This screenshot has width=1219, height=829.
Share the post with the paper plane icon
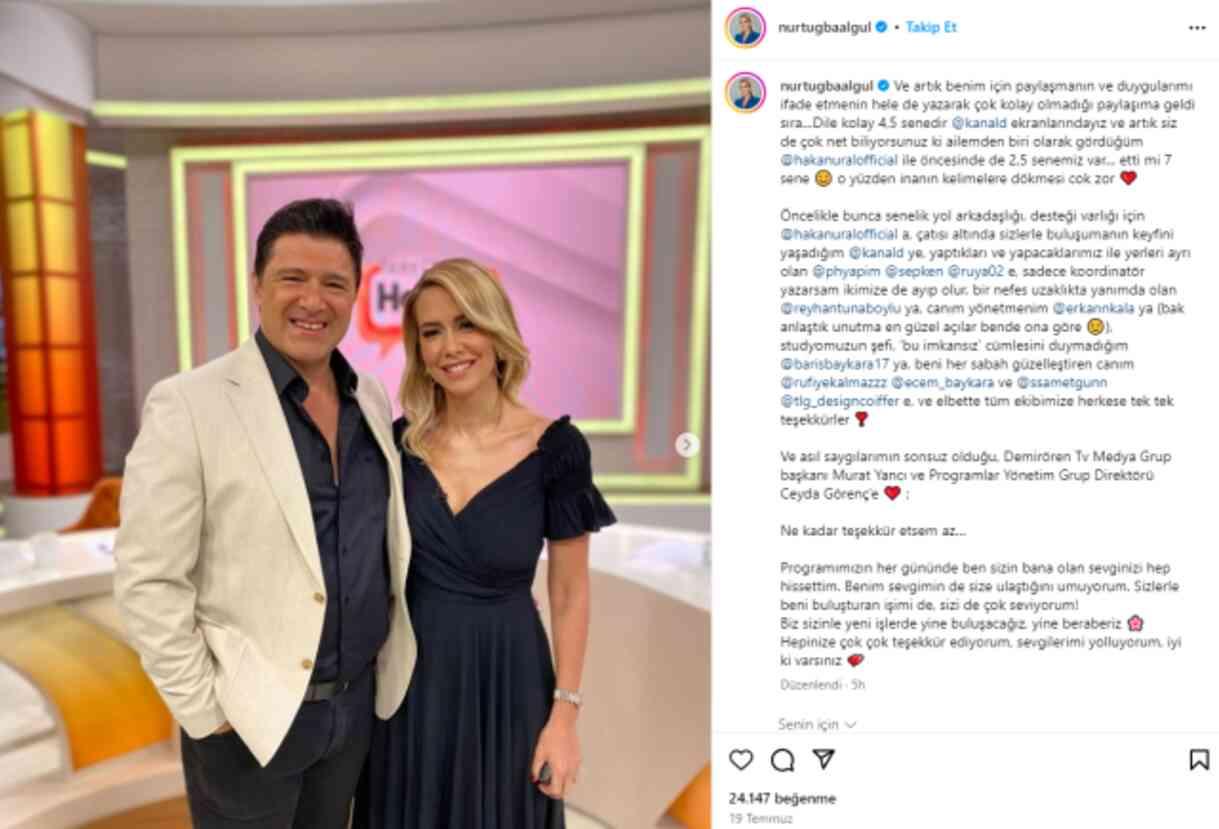pyautogui.click(x=823, y=759)
